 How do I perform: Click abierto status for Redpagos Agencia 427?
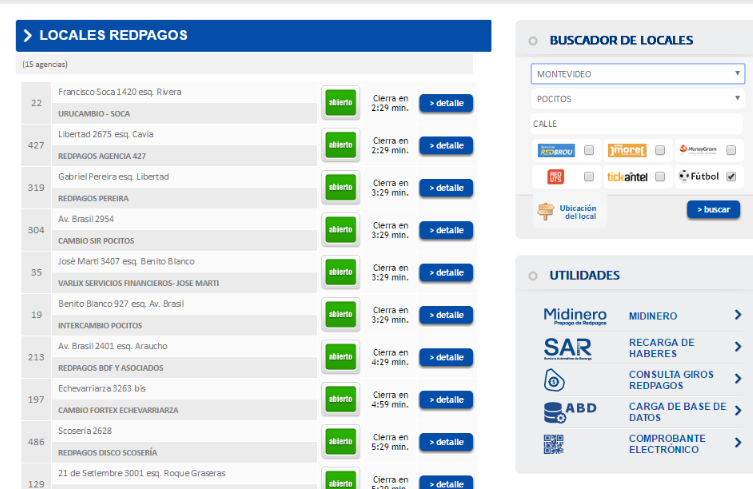click(340, 145)
